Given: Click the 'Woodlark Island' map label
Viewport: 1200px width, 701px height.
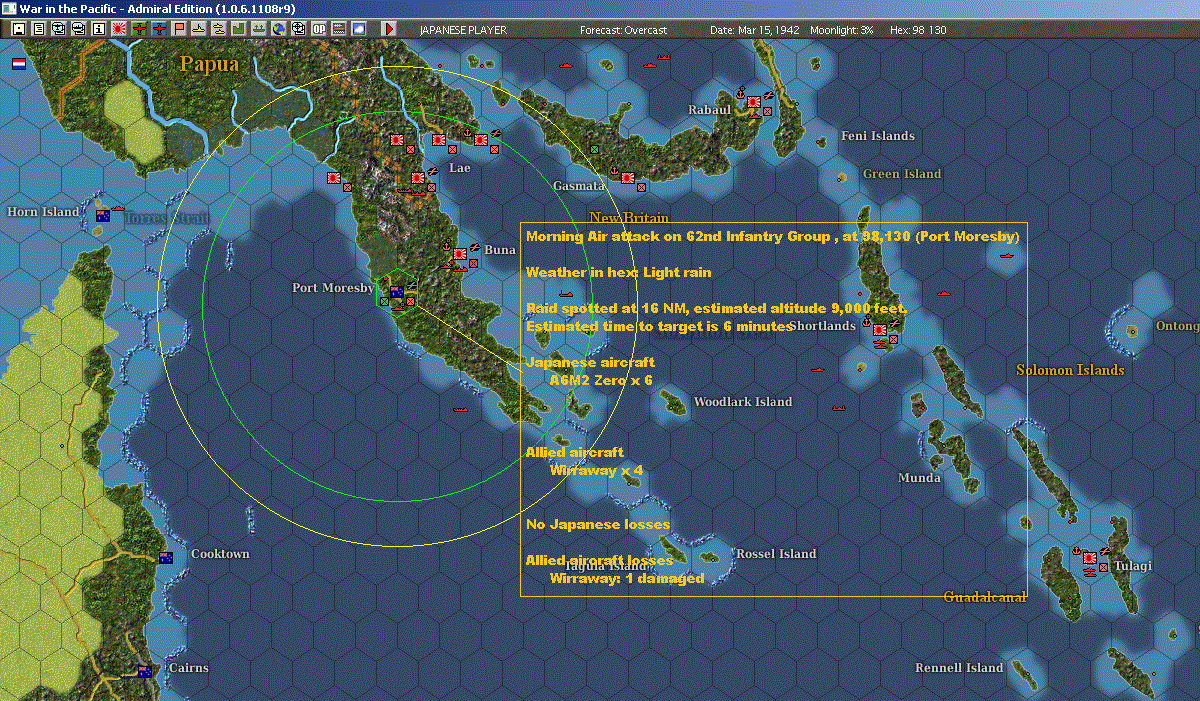Looking at the screenshot, I should [743, 402].
